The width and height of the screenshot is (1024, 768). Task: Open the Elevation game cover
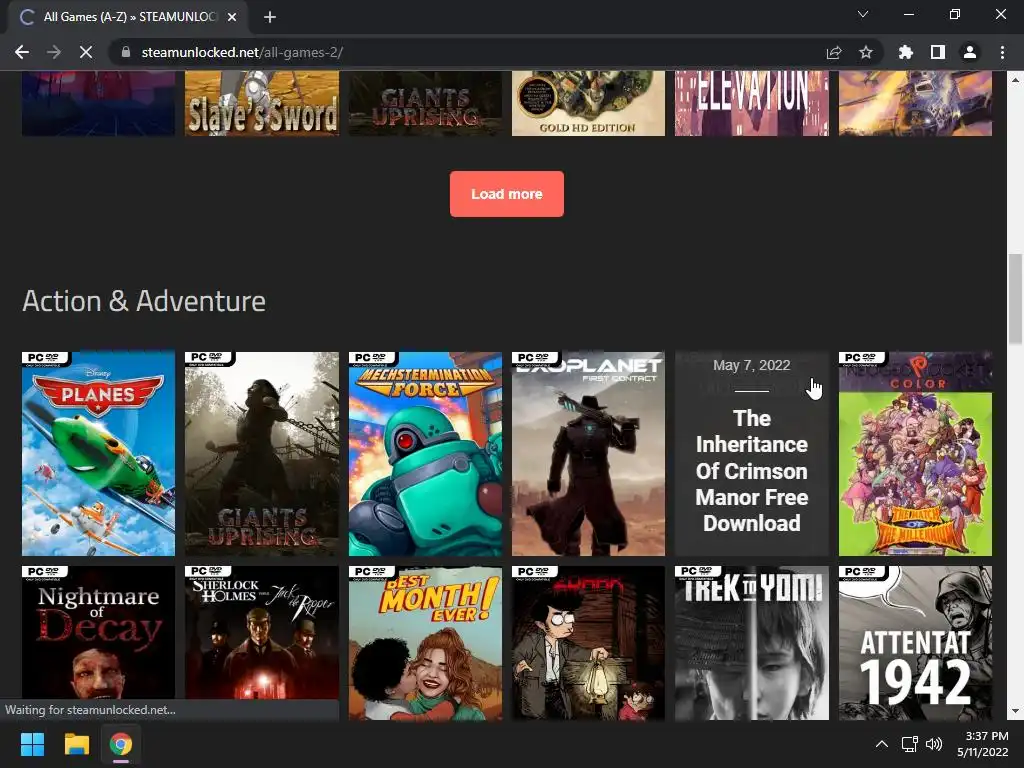pos(752,104)
